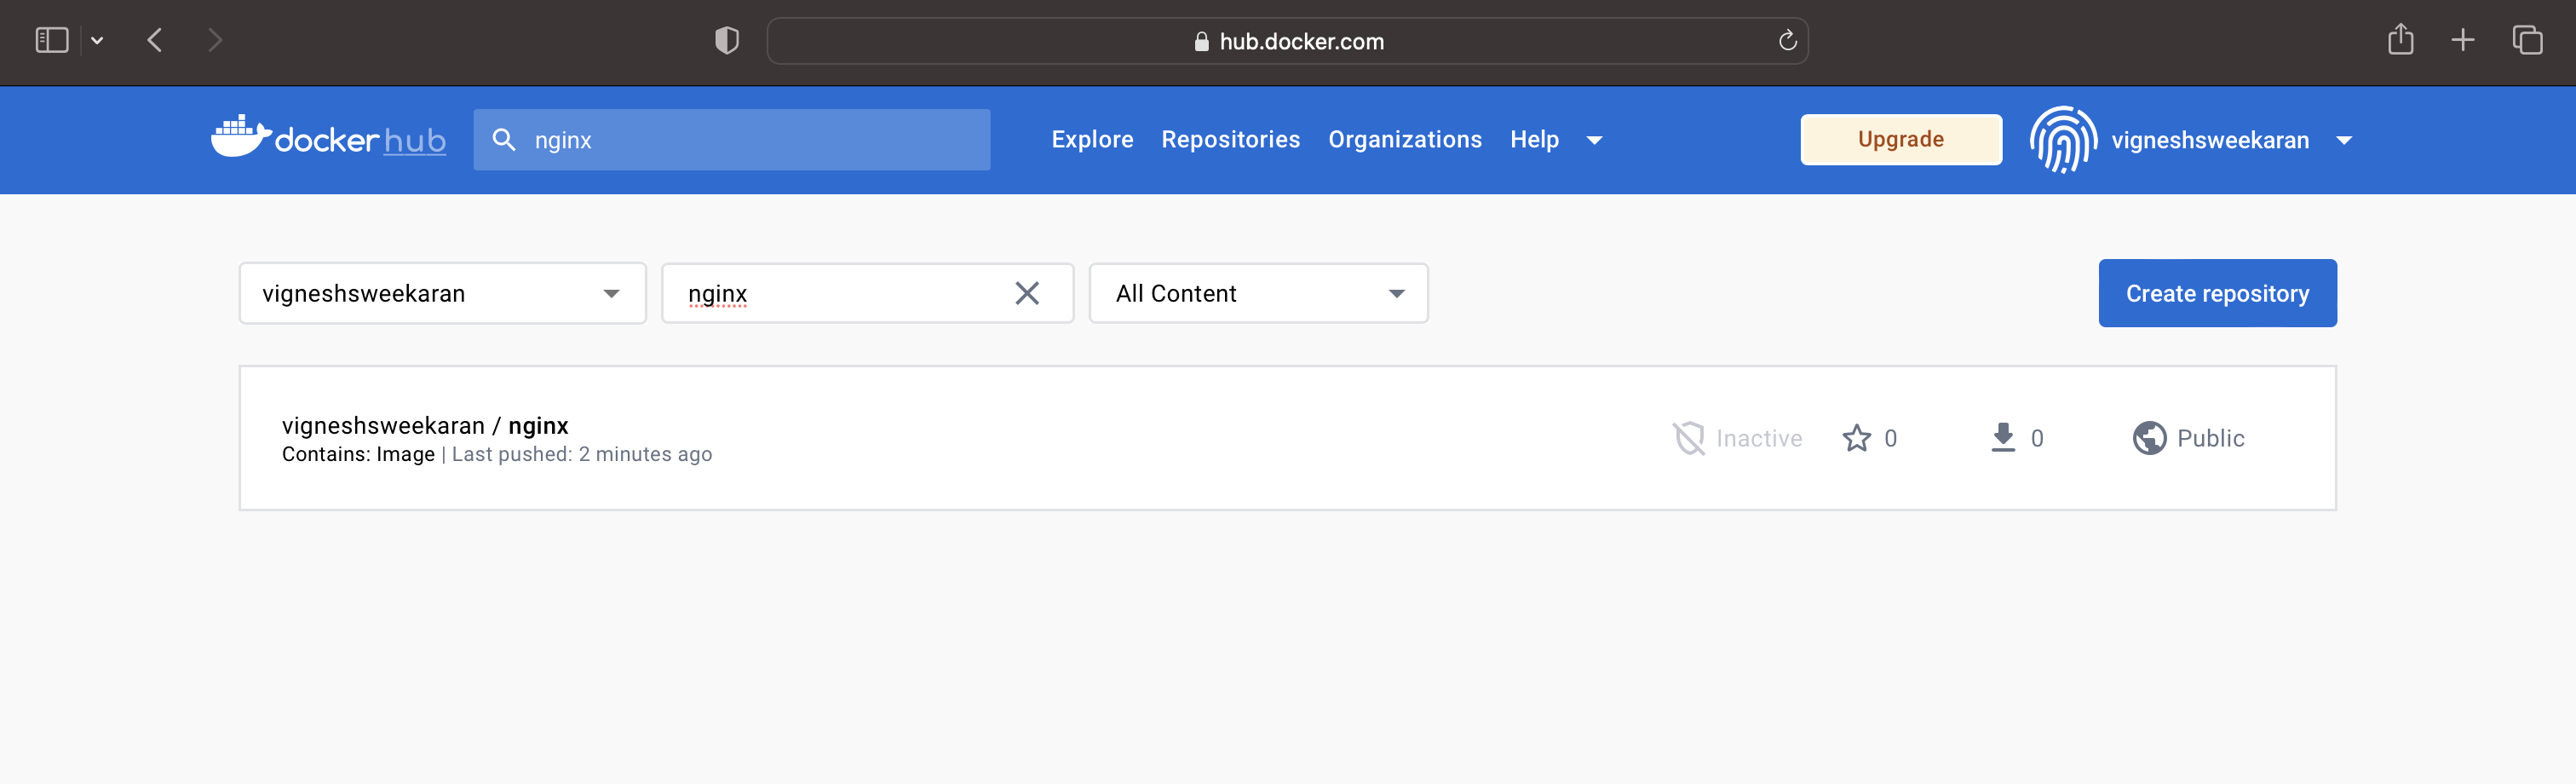Open the vigneshsweekaran / nginx repository link
The height and width of the screenshot is (784, 2576).
point(425,425)
